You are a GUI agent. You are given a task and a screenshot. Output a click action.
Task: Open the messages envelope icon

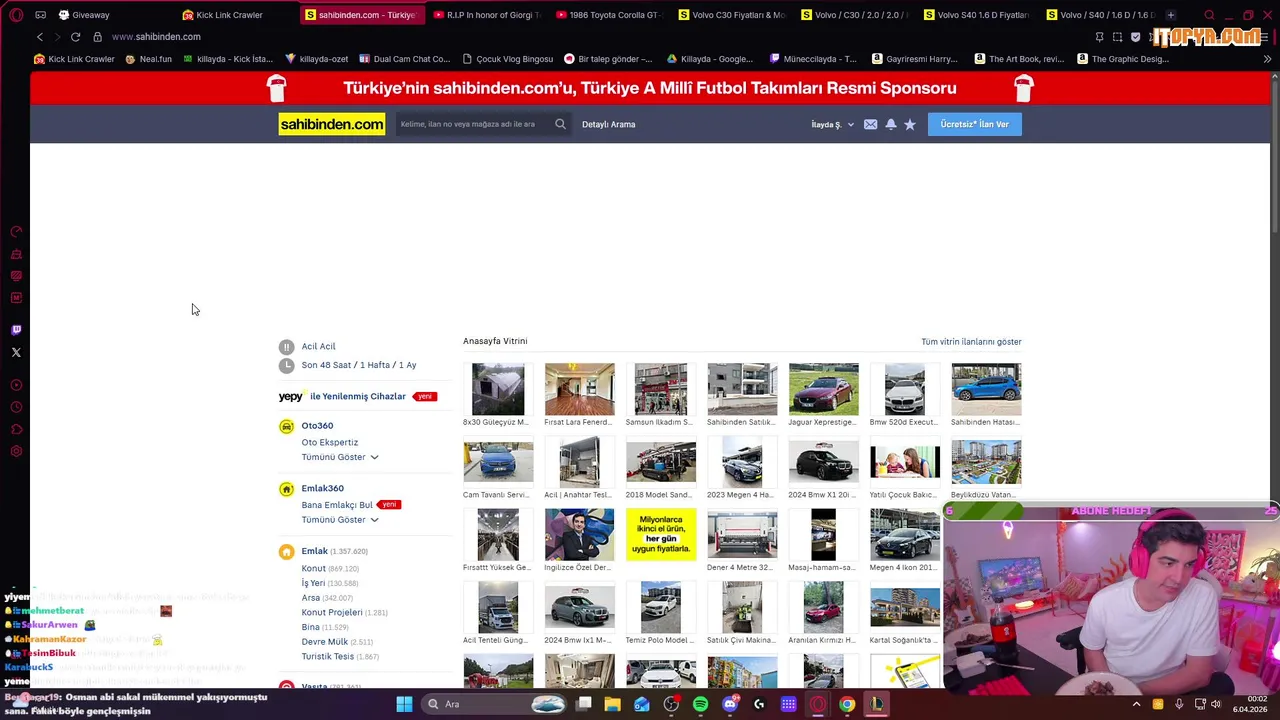(870, 124)
